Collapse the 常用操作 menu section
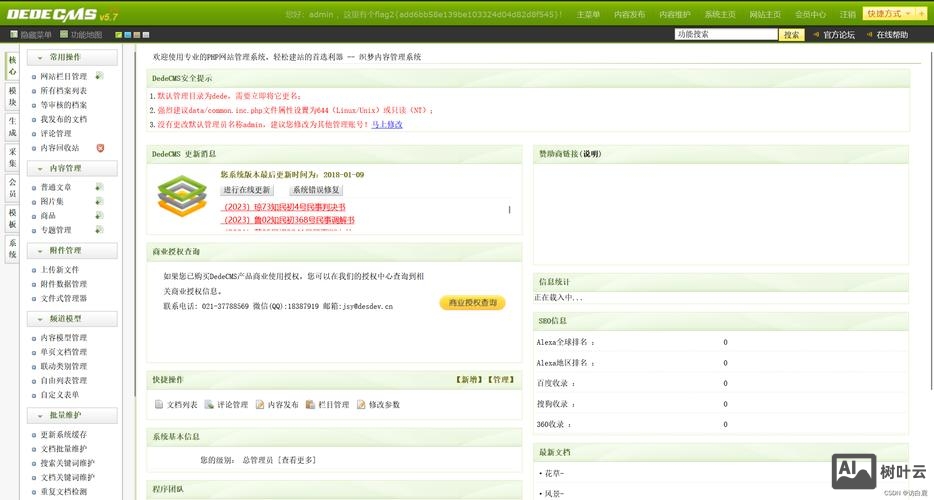This screenshot has width=934, height=500. tap(72, 57)
